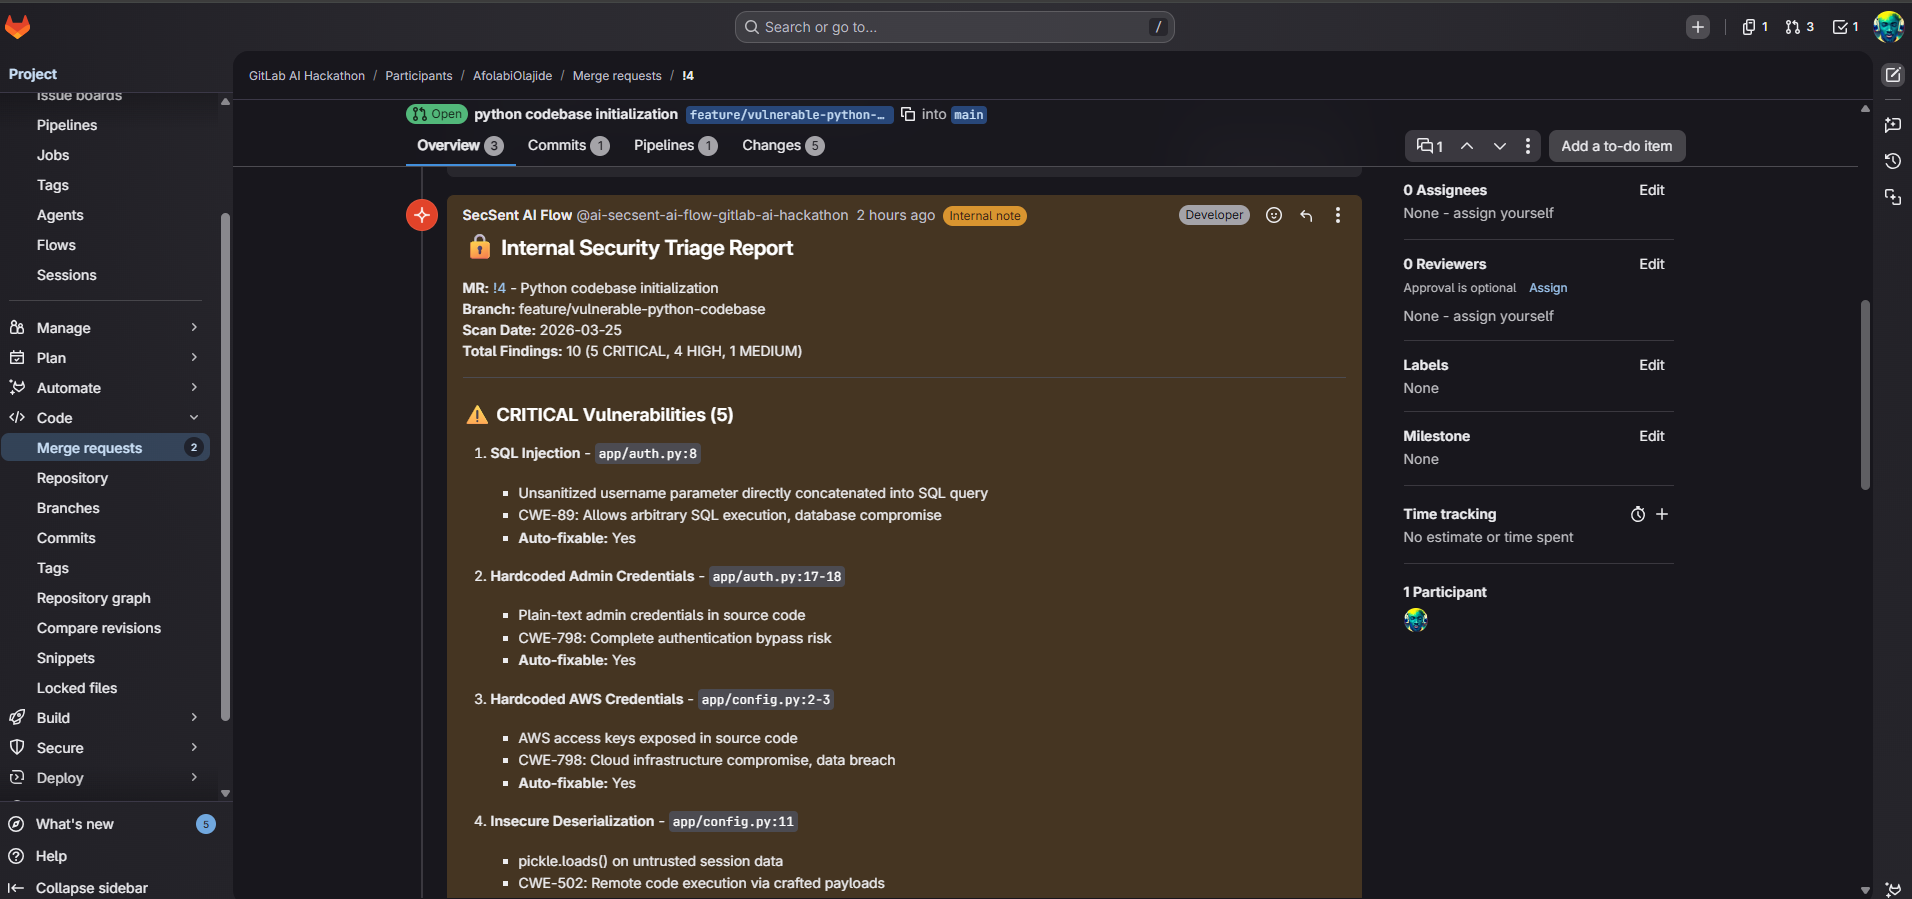Open AfolabiOlajide breadcrumb

[x=512, y=76]
